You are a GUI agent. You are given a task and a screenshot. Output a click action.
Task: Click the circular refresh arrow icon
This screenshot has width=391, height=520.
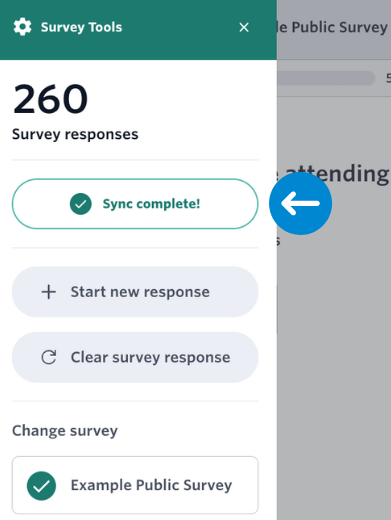(x=49, y=357)
